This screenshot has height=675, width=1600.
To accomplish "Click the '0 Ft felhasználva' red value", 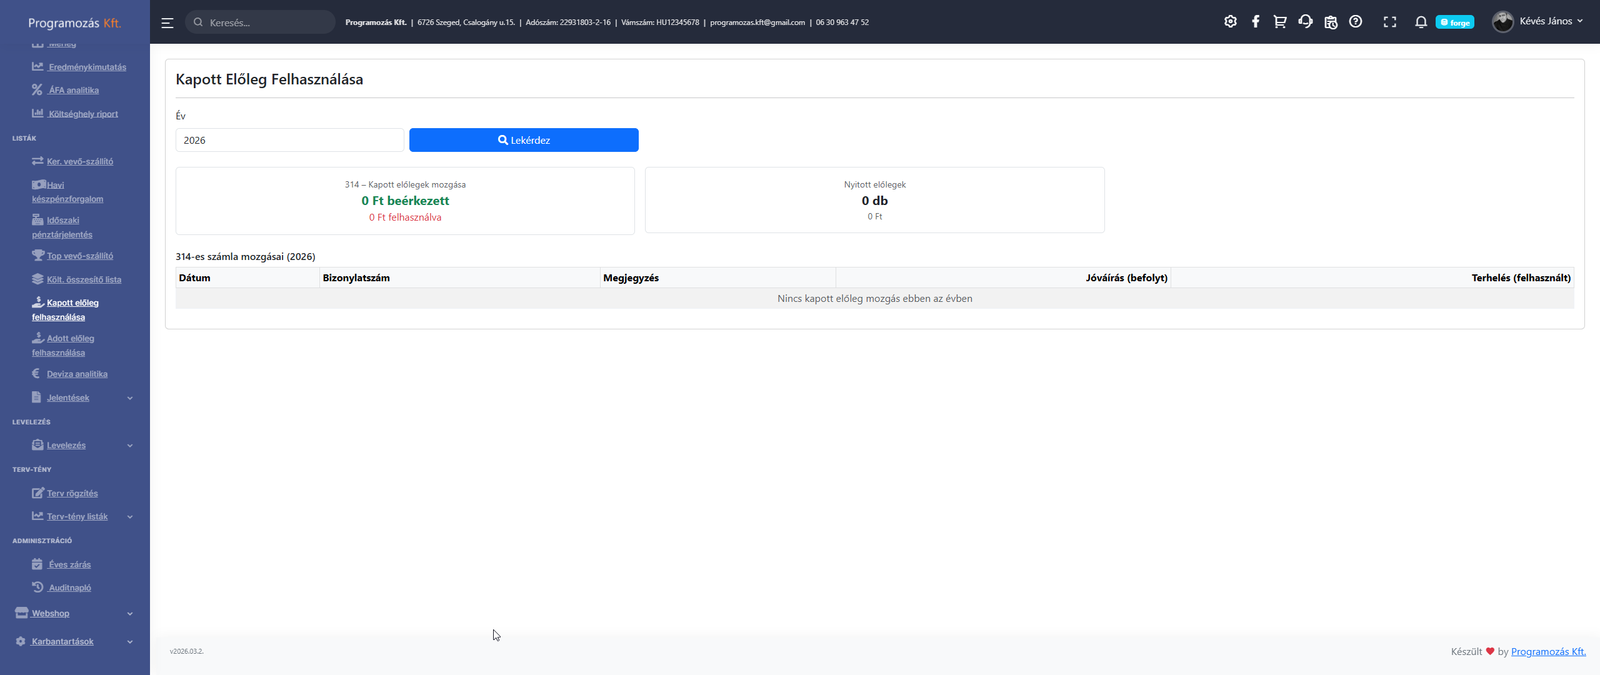I will [x=405, y=217].
